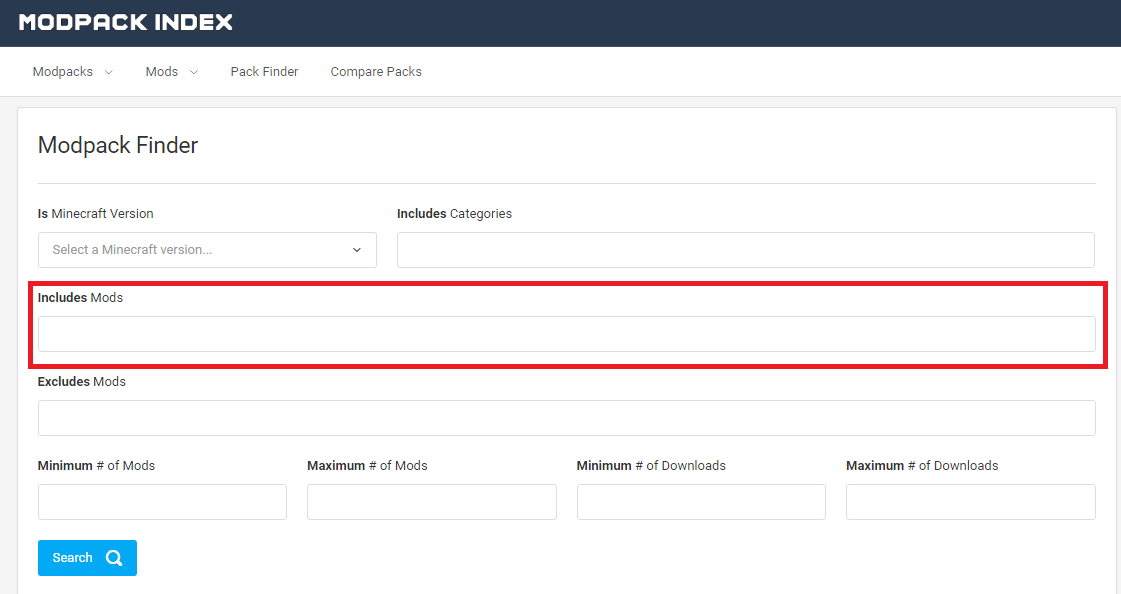Click the chevron arrow beside Mods
1121x594 pixels.
(194, 72)
